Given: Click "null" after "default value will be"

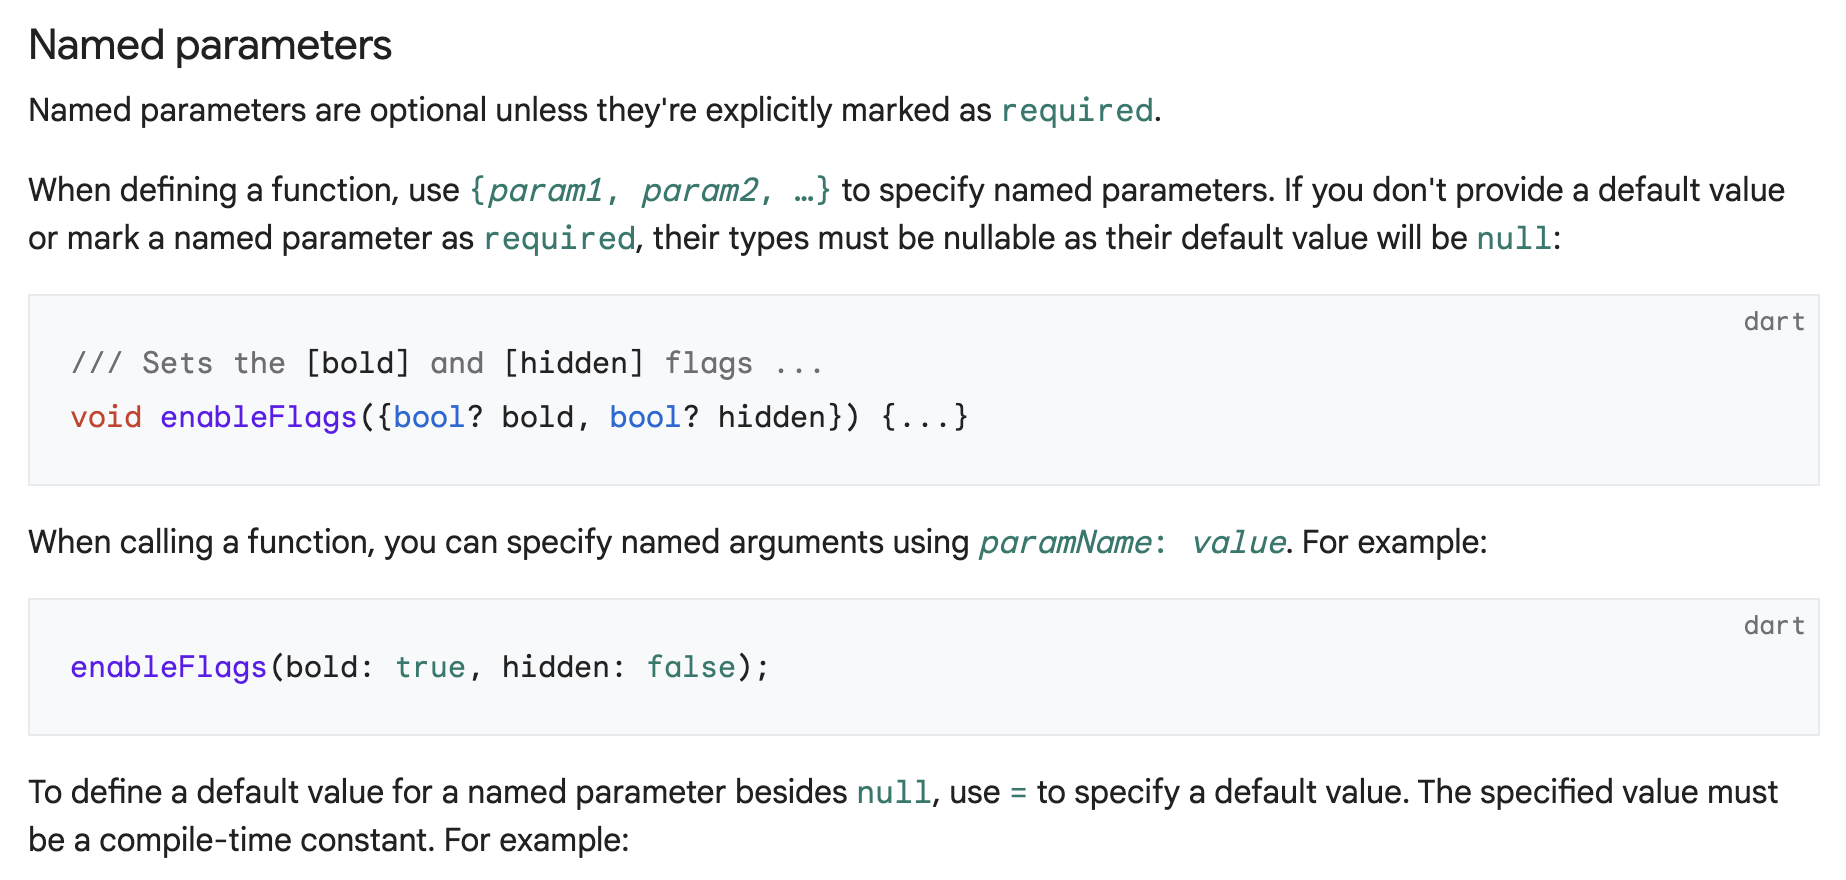Looking at the screenshot, I should (1514, 239).
